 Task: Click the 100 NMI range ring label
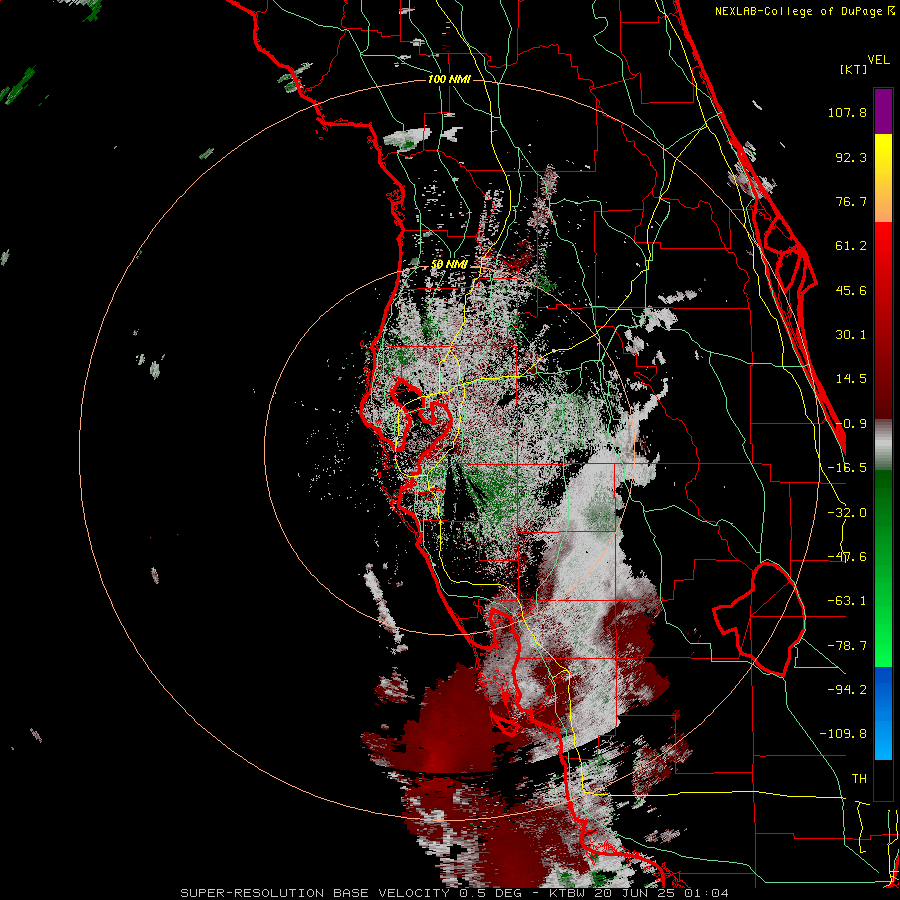pyautogui.click(x=449, y=79)
